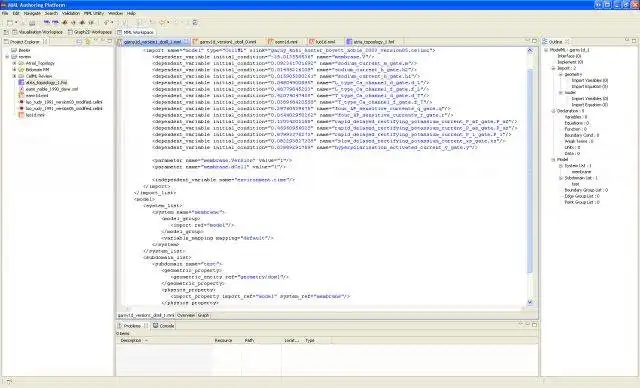Collapse the Model node in Outline

pos(553,160)
